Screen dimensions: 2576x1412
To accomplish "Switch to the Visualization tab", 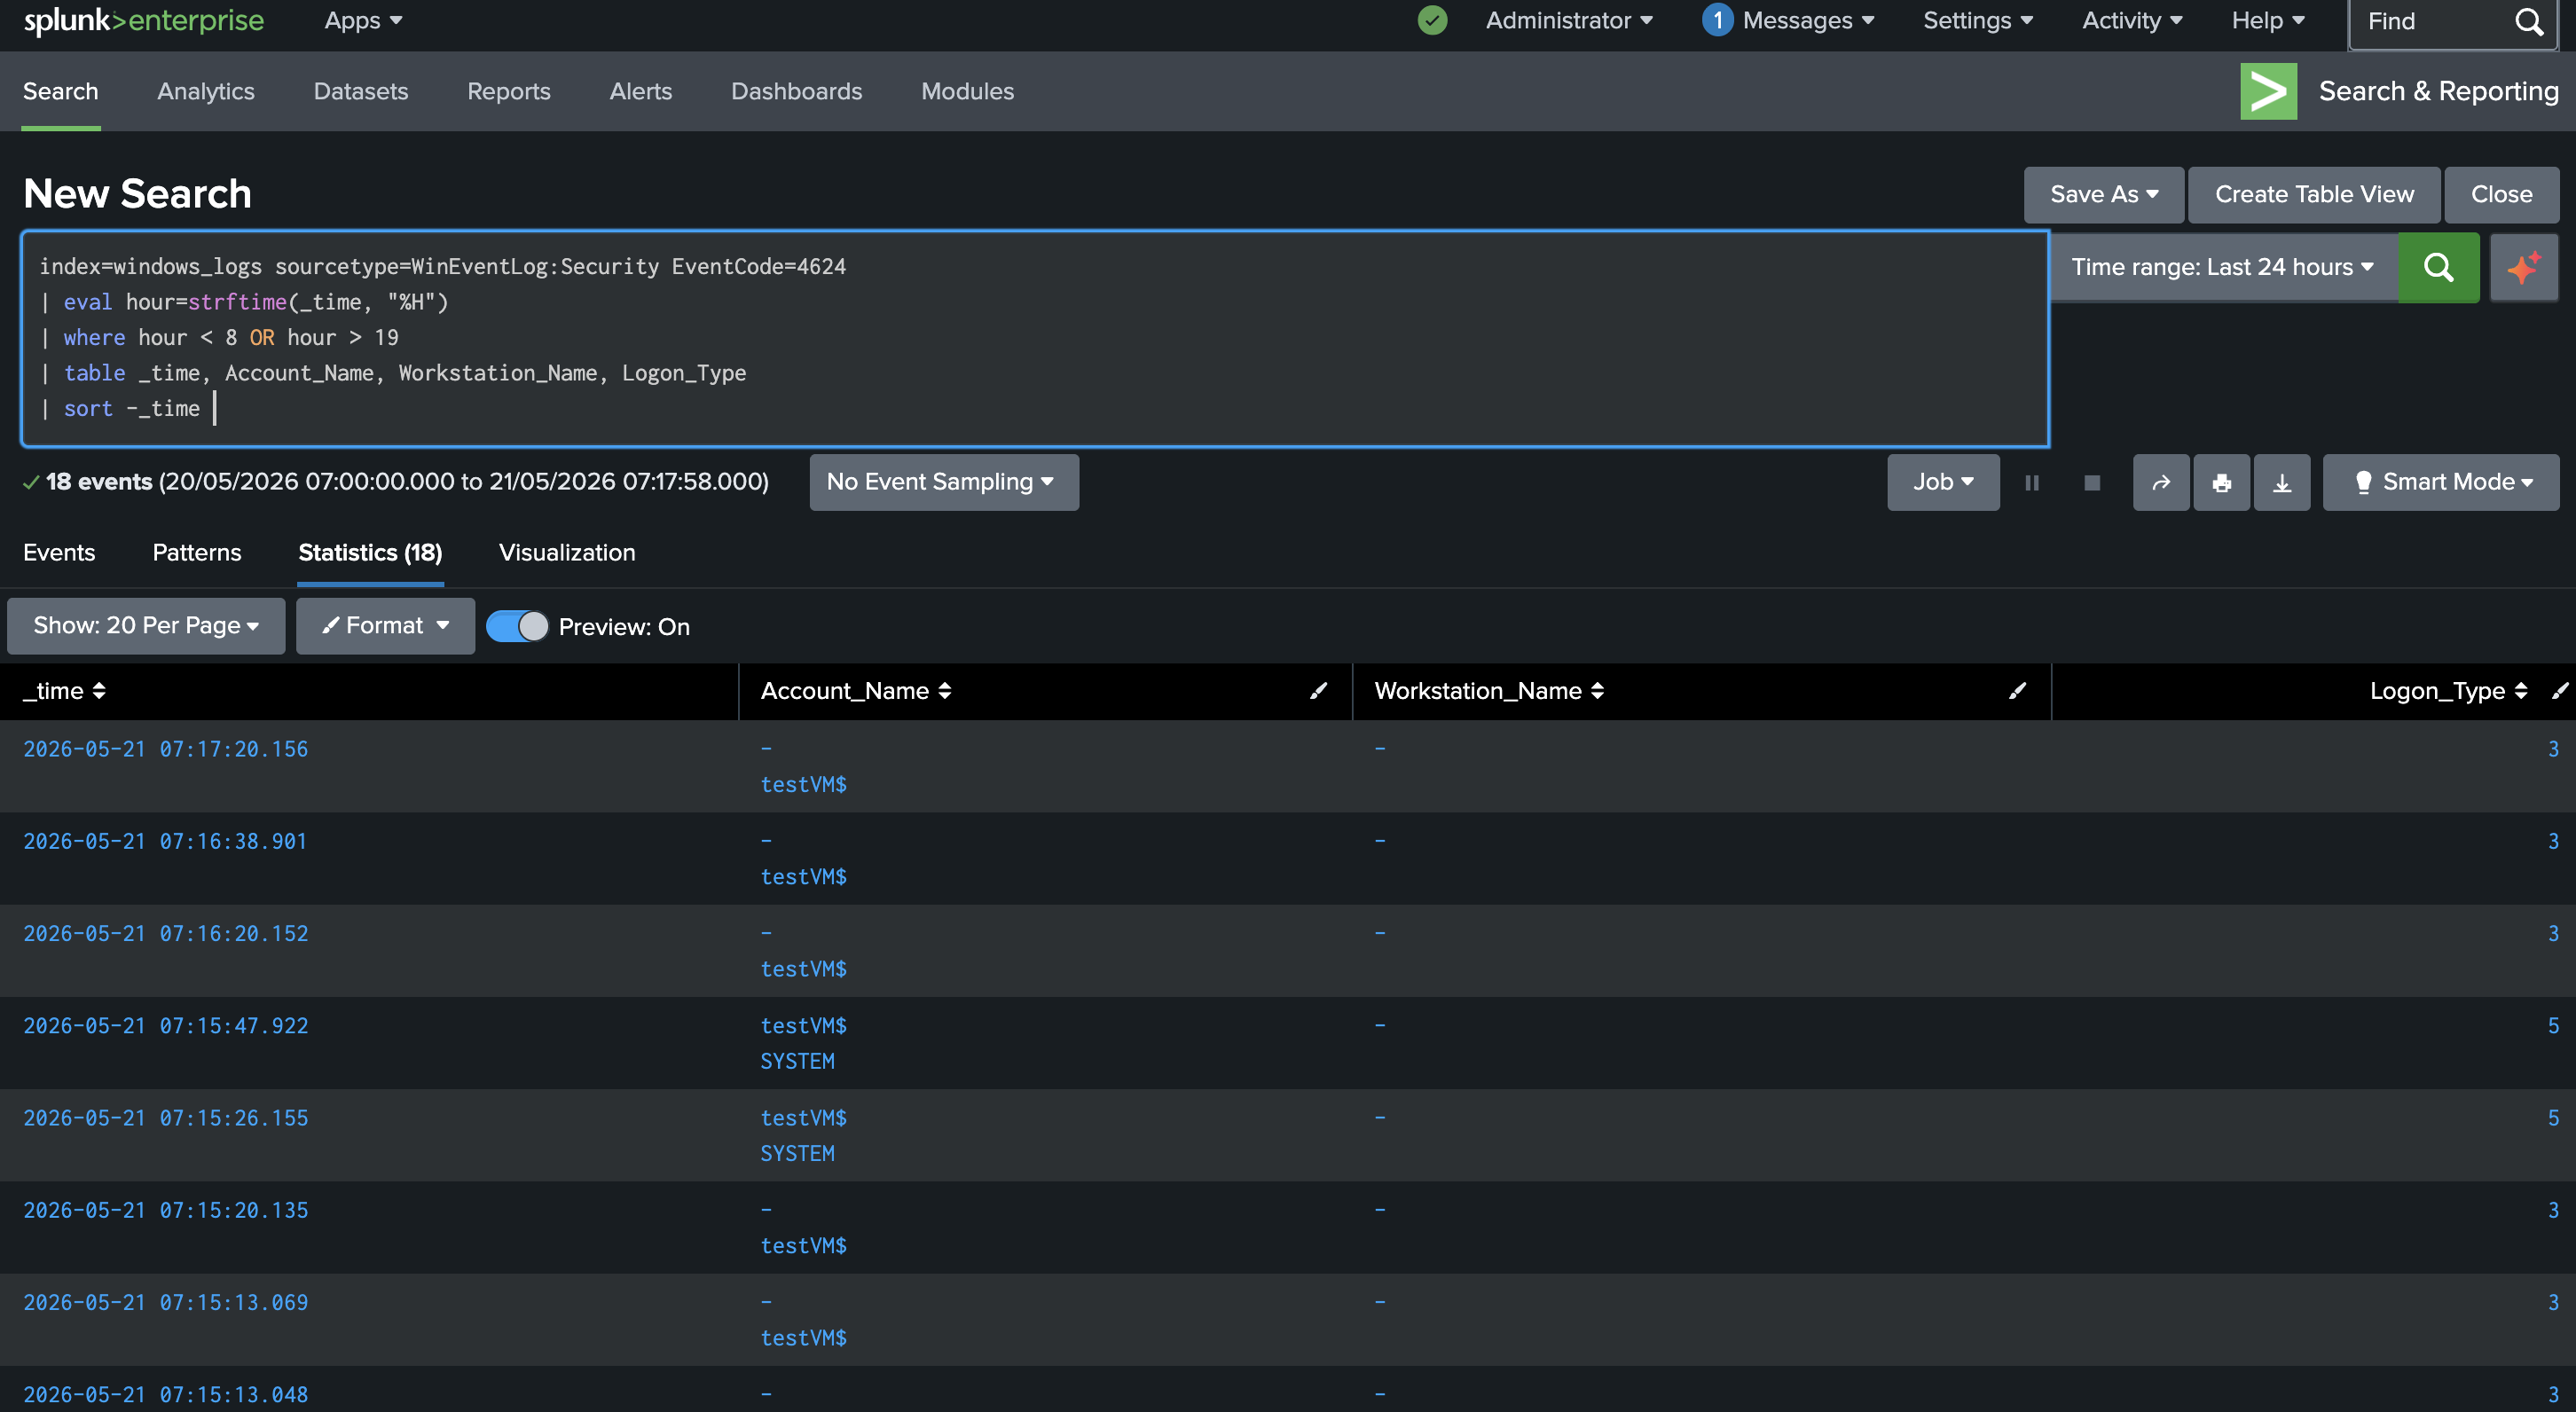I will click(567, 553).
